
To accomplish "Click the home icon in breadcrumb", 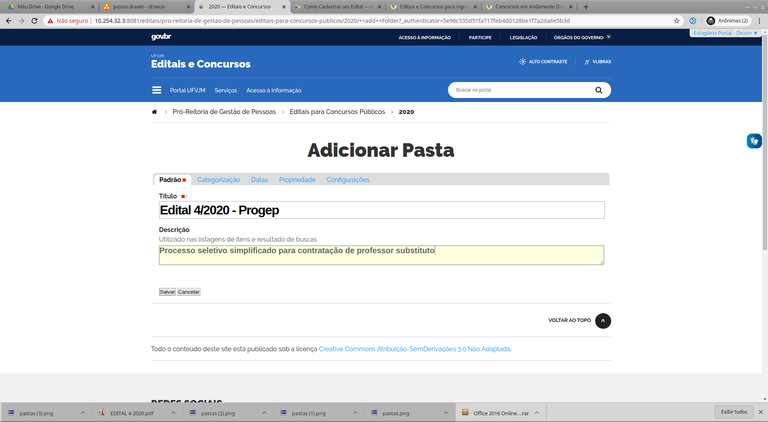I will click(154, 112).
